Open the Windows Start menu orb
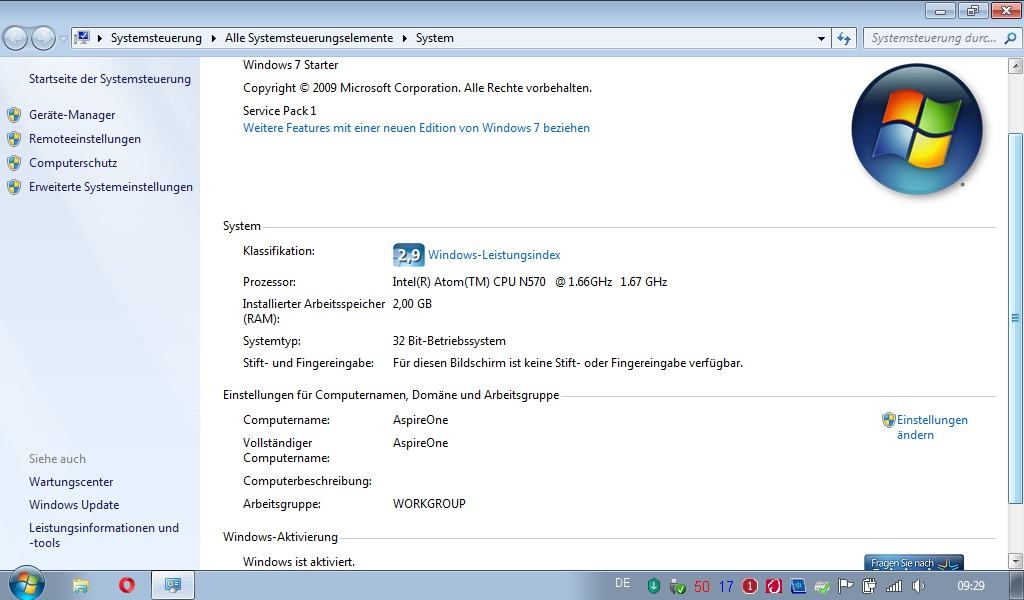The height and width of the screenshot is (600, 1024). pyautogui.click(x=26, y=584)
